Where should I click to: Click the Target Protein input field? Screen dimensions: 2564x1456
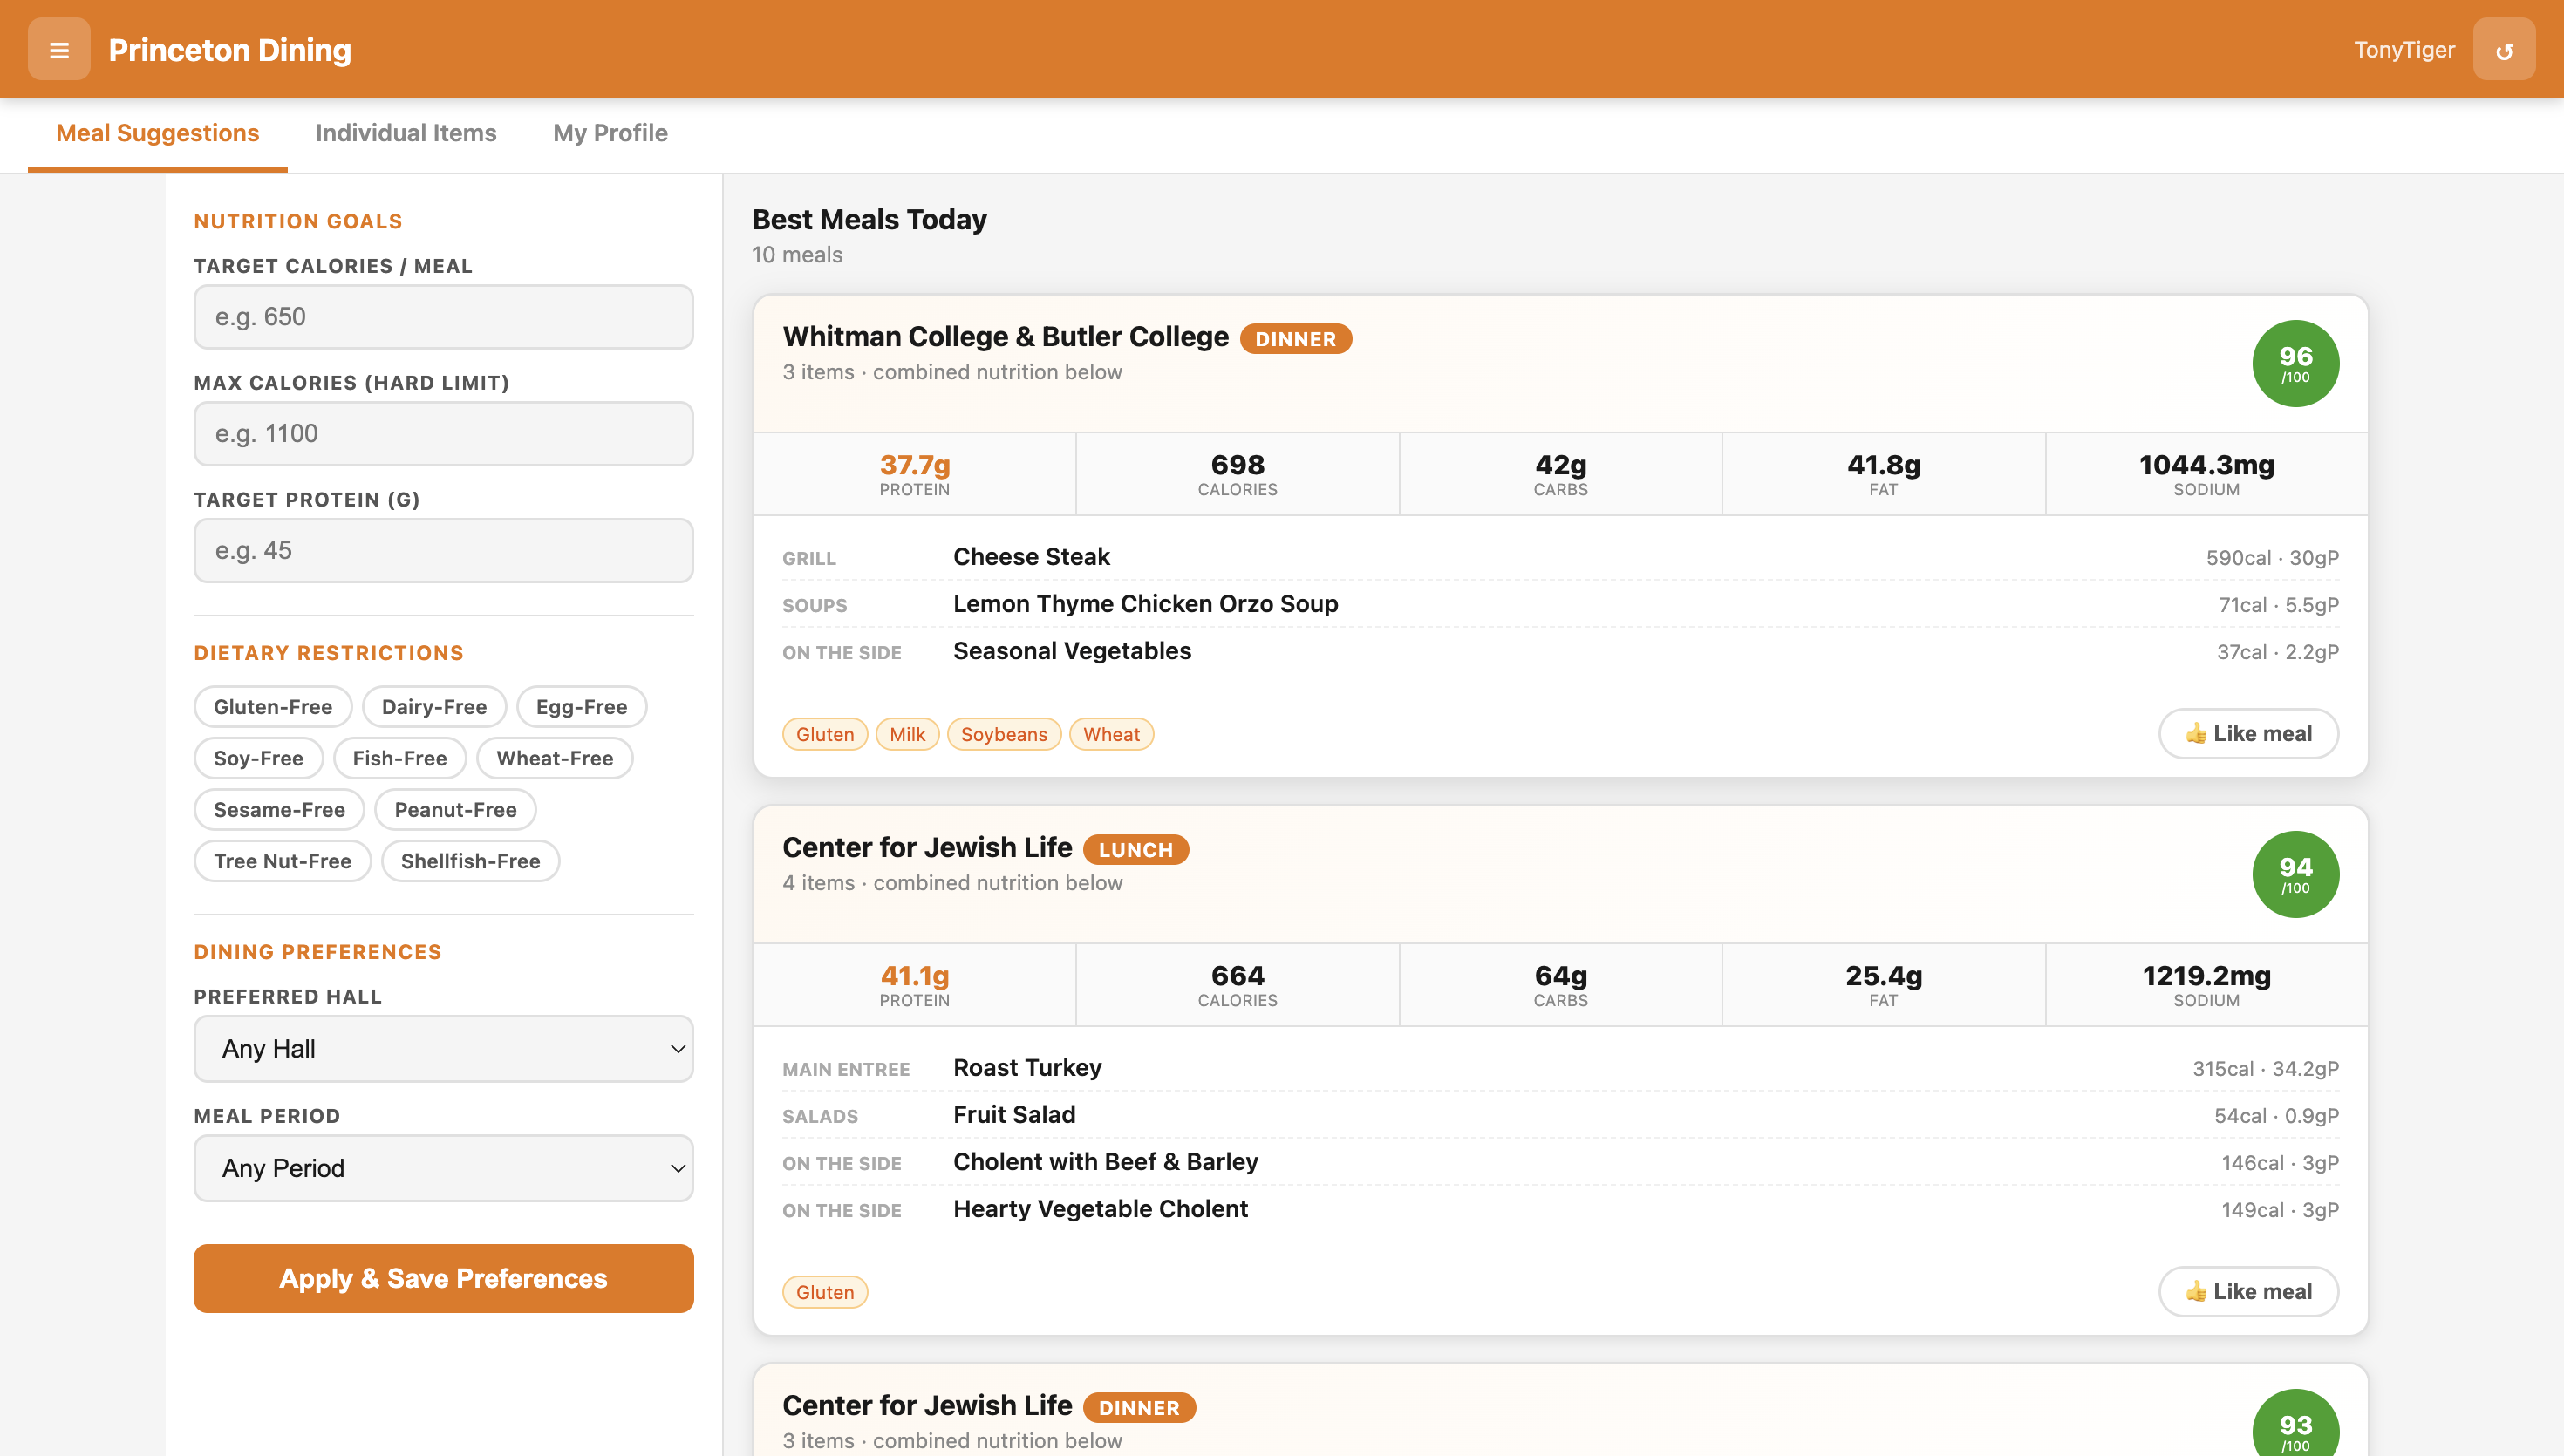coord(443,550)
